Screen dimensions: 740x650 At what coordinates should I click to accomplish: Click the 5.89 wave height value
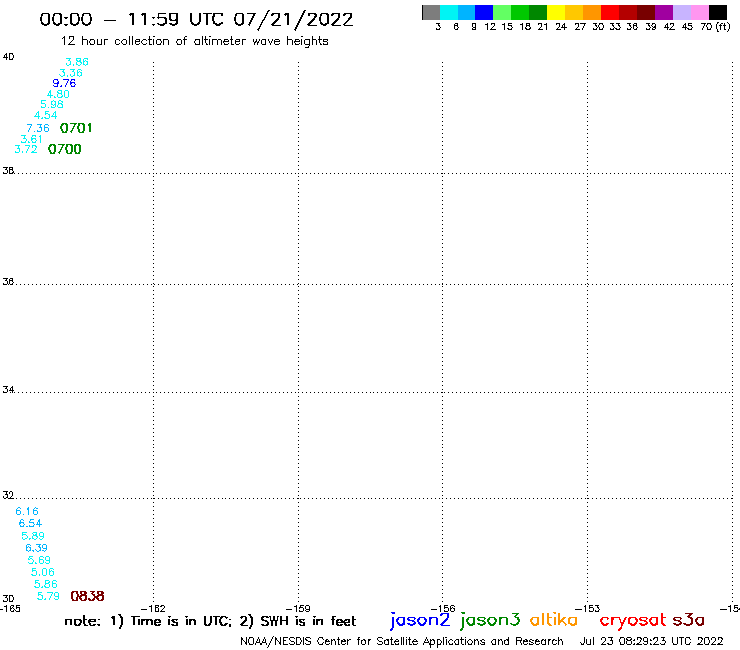(33, 536)
